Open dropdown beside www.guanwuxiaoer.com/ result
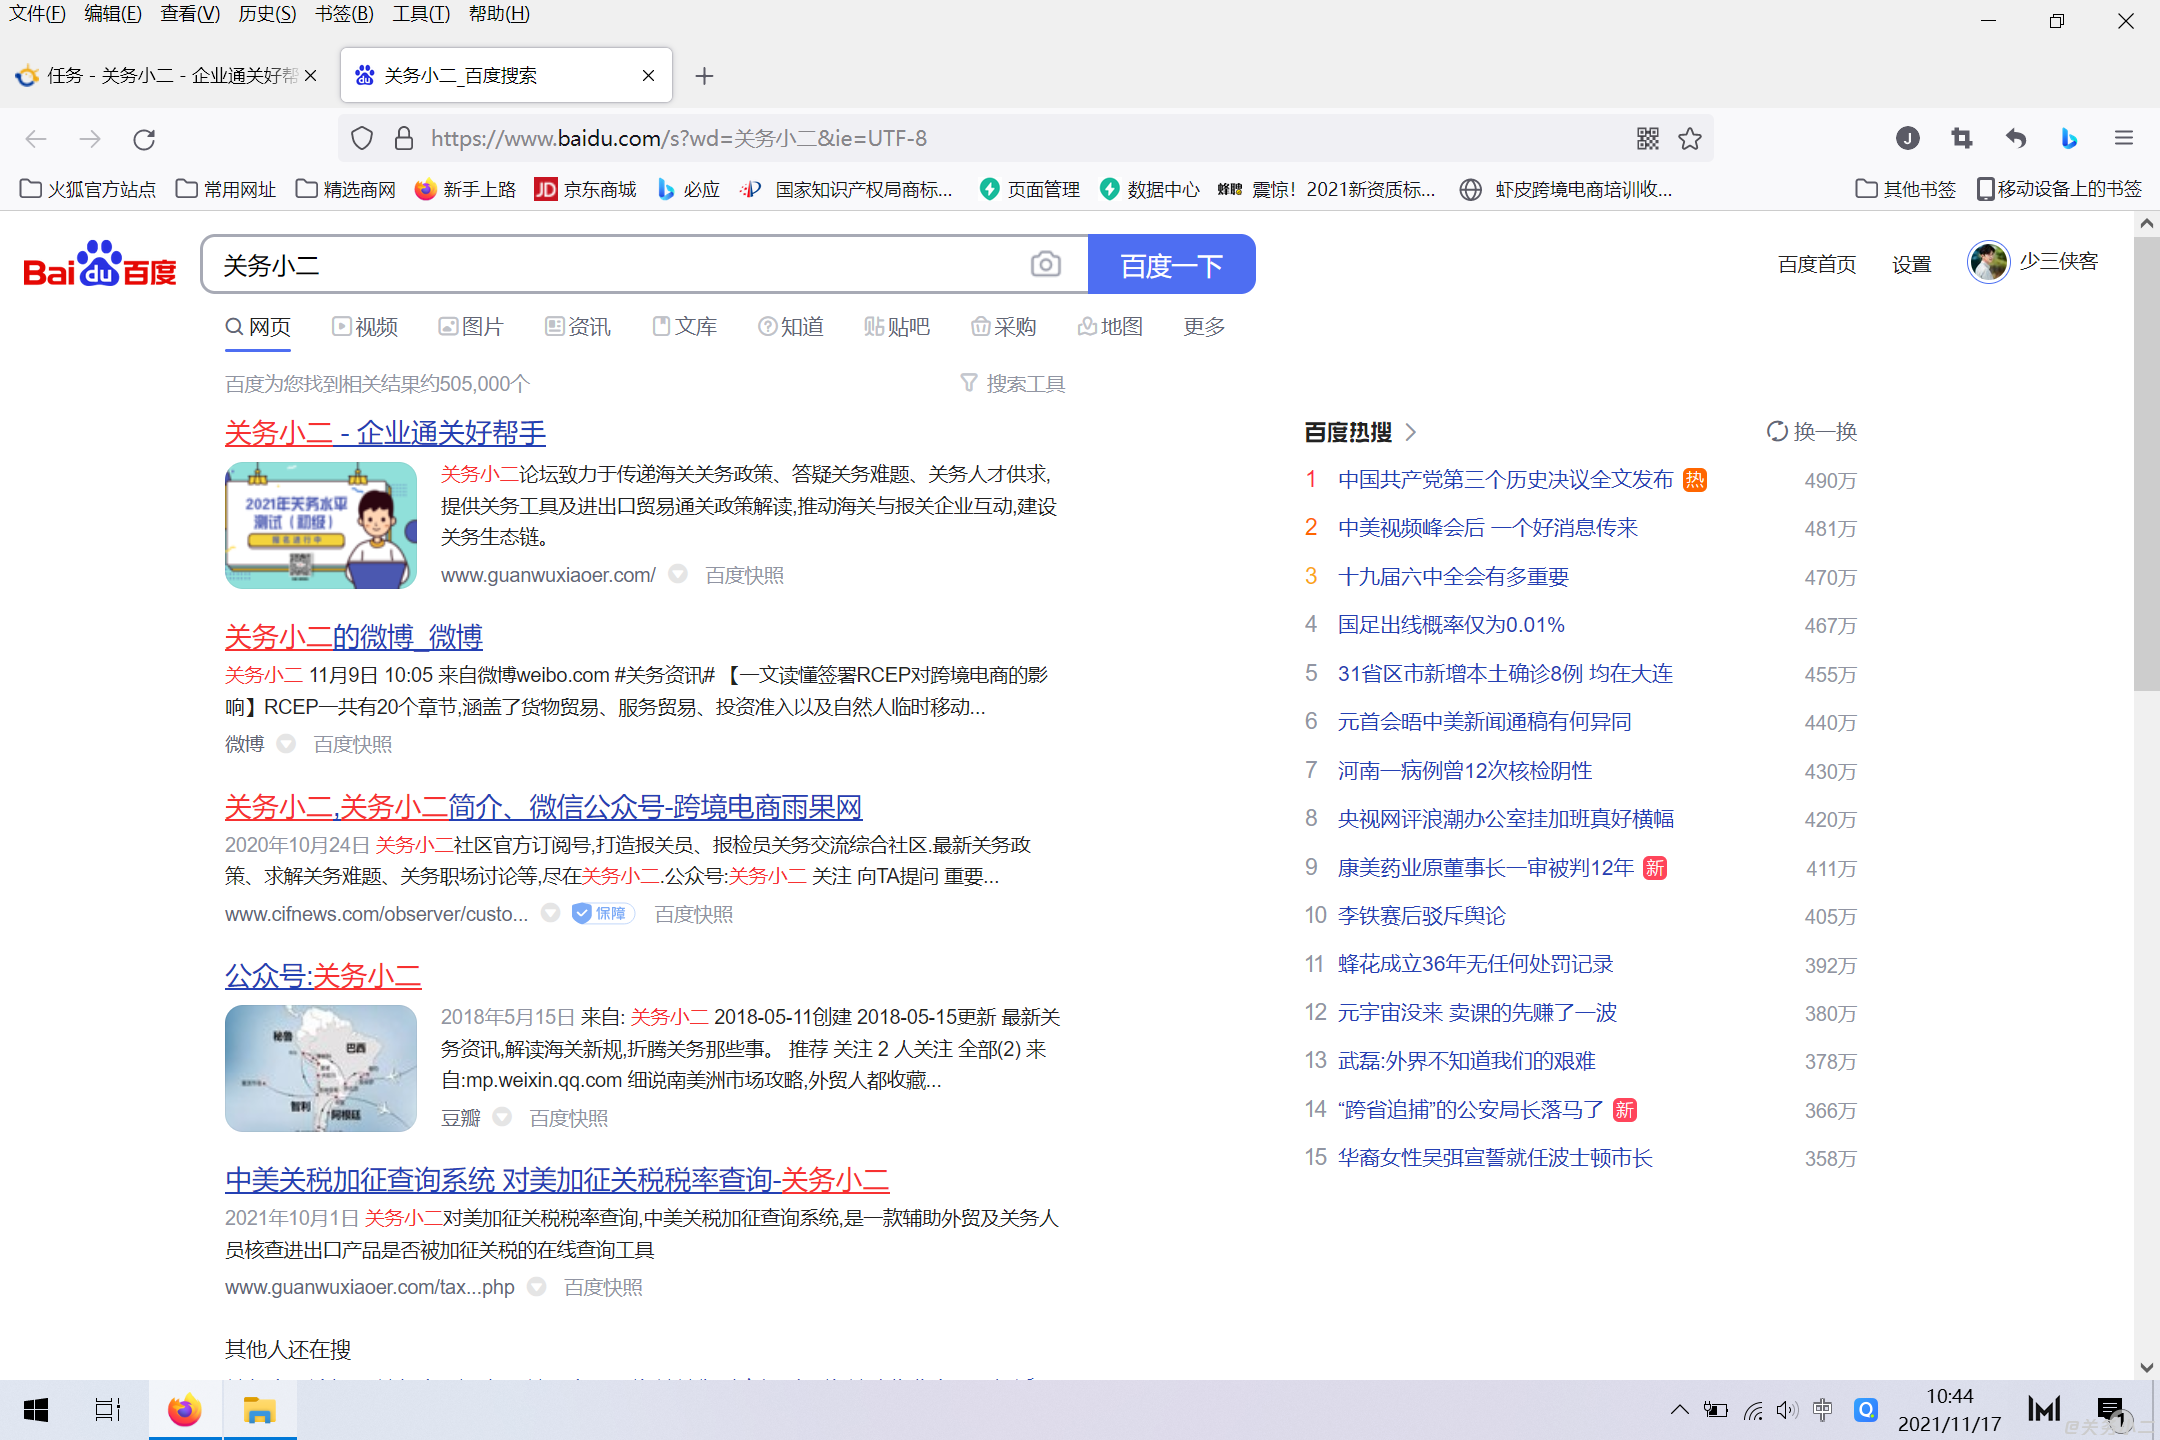 coord(678,574)
